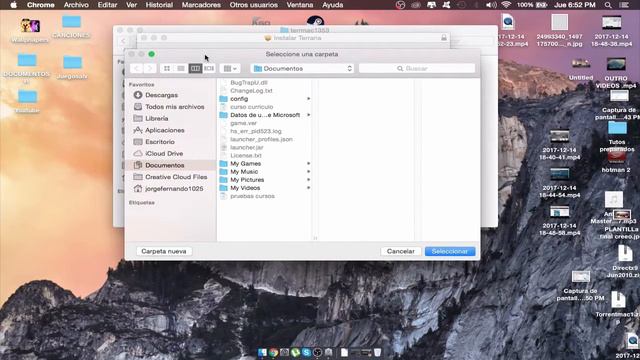Select the Datos de u...e Microsoft folder
640x360 pixels.
point(265,115)
